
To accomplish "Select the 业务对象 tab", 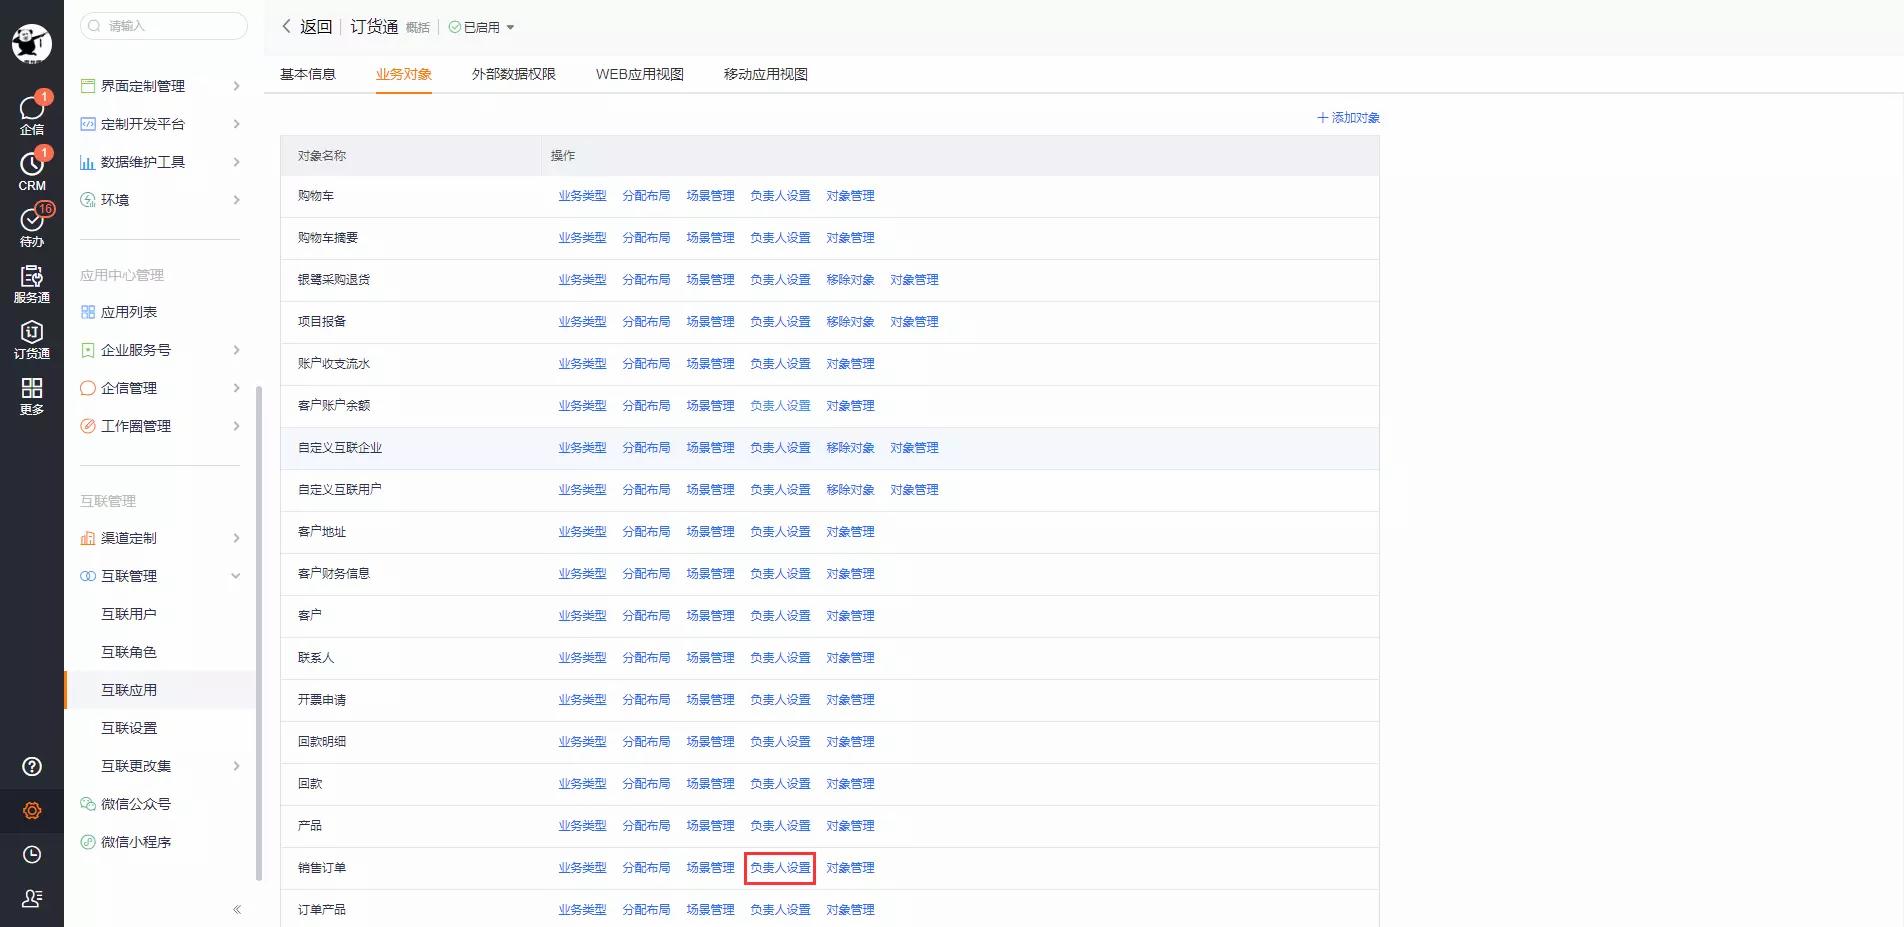I will pos(404,74).
